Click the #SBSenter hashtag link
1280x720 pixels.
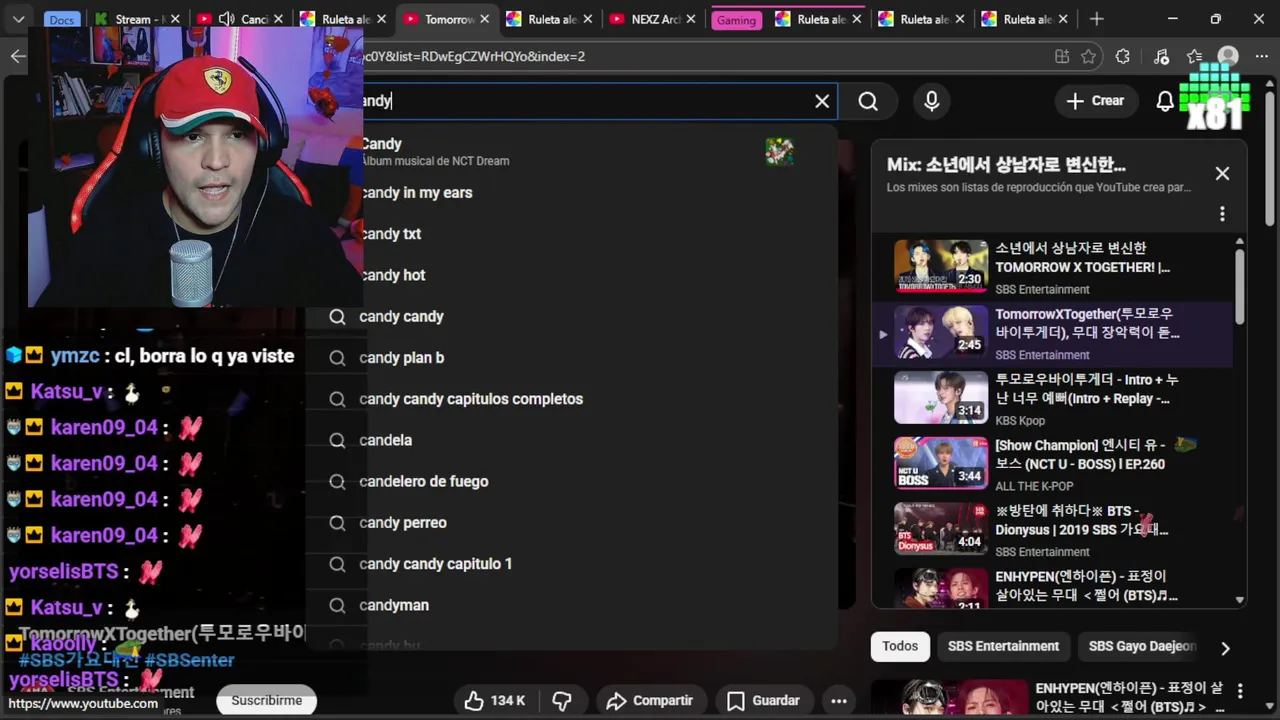pyautogui.click(x=189, y=660)
